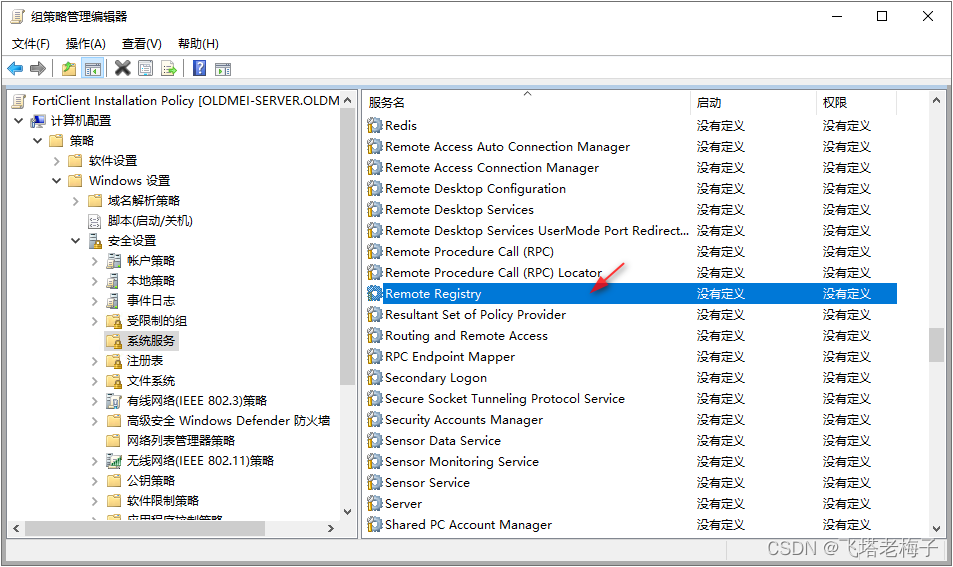Sort by the 权限 column header

[x=856, y=103]
